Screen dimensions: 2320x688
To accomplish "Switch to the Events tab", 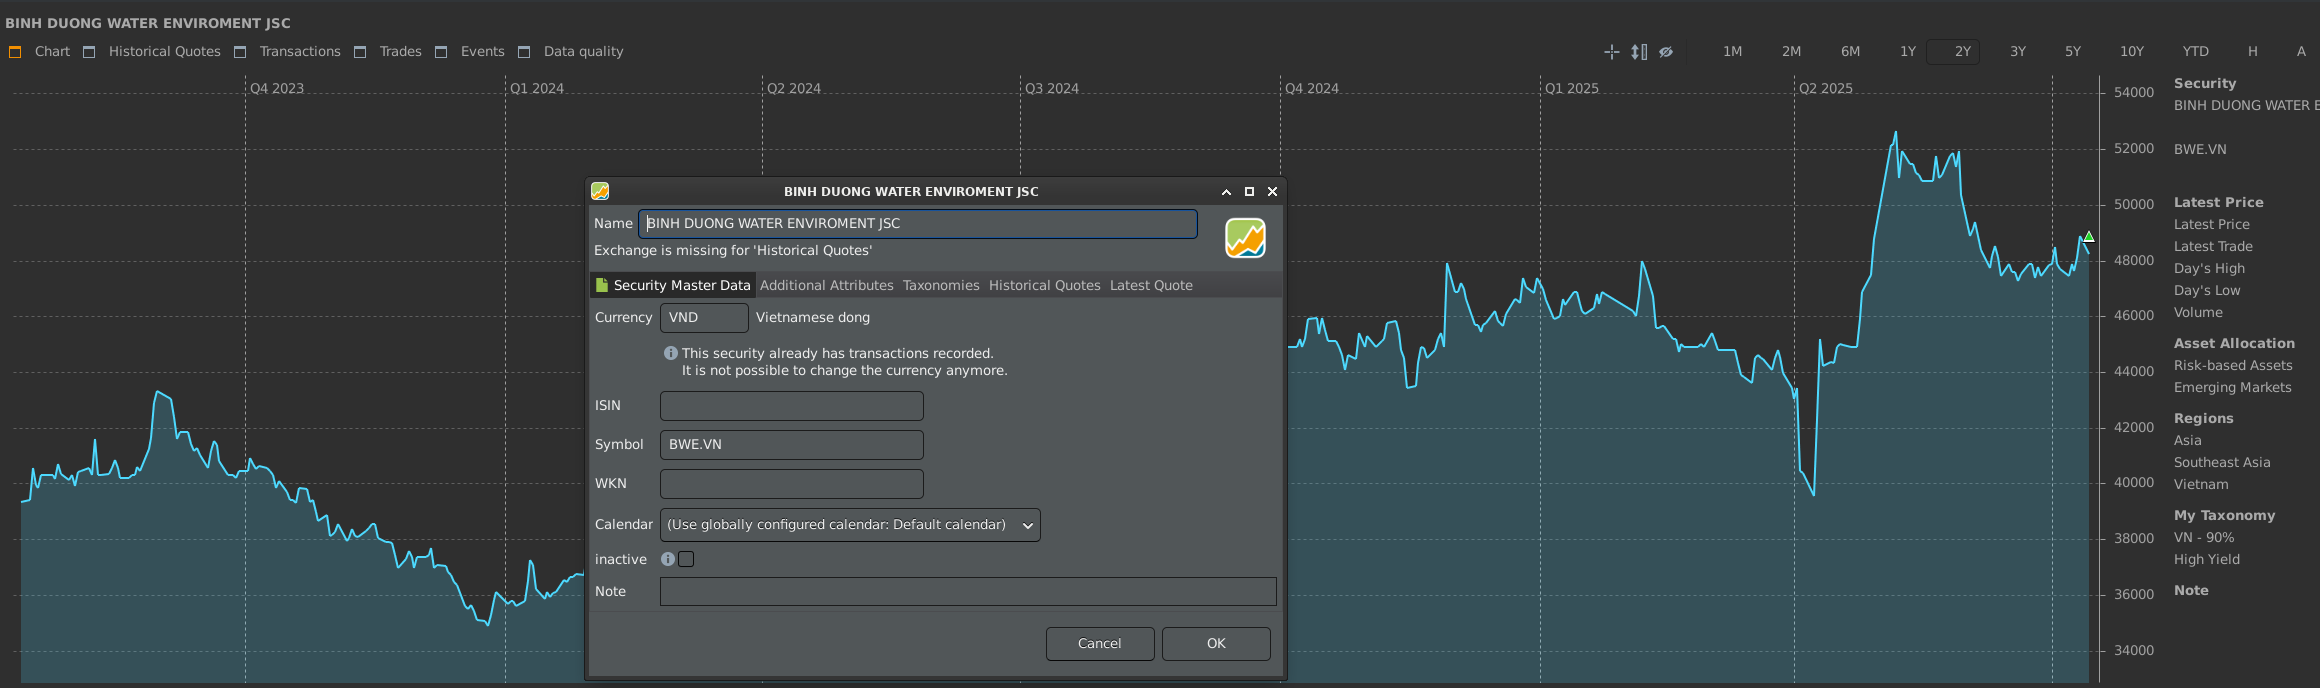I will click(482, 51).
